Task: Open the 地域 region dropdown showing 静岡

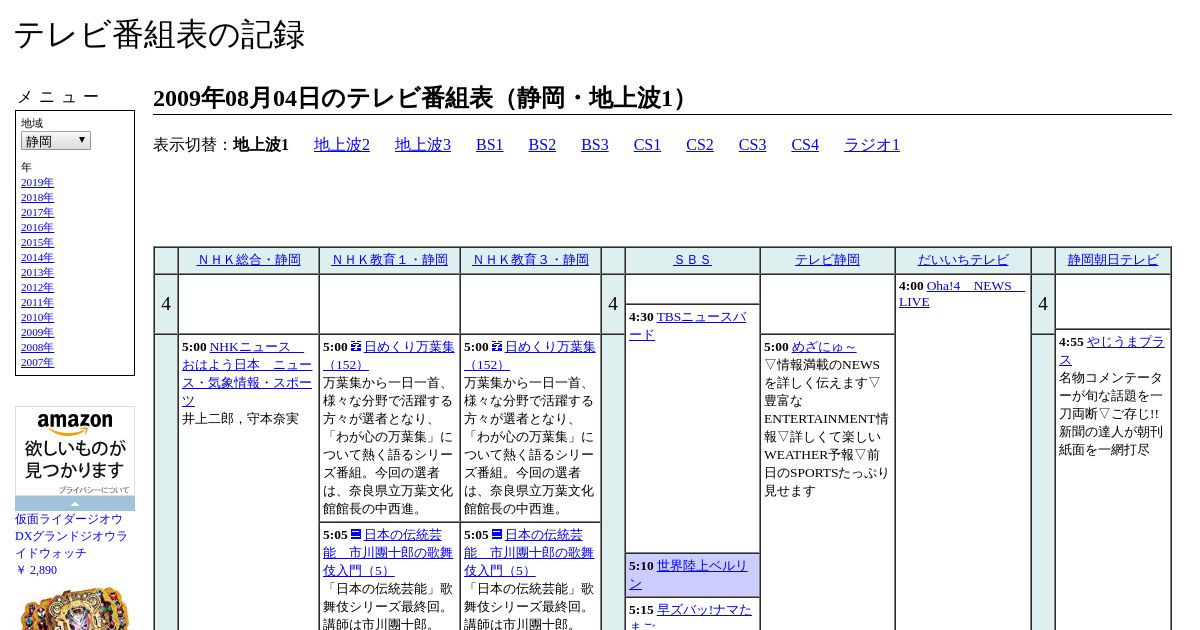Action: [56, 141]
